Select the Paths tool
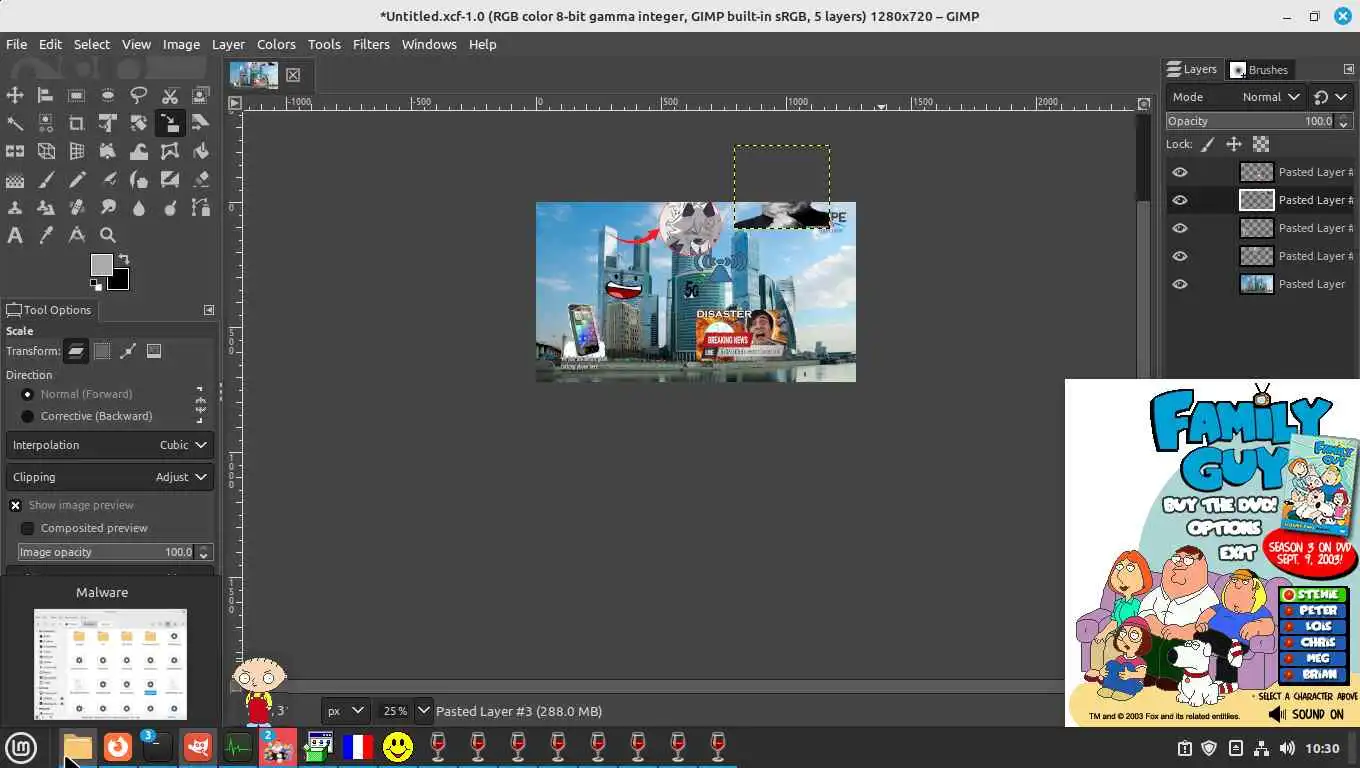 (x=201, y=208)
